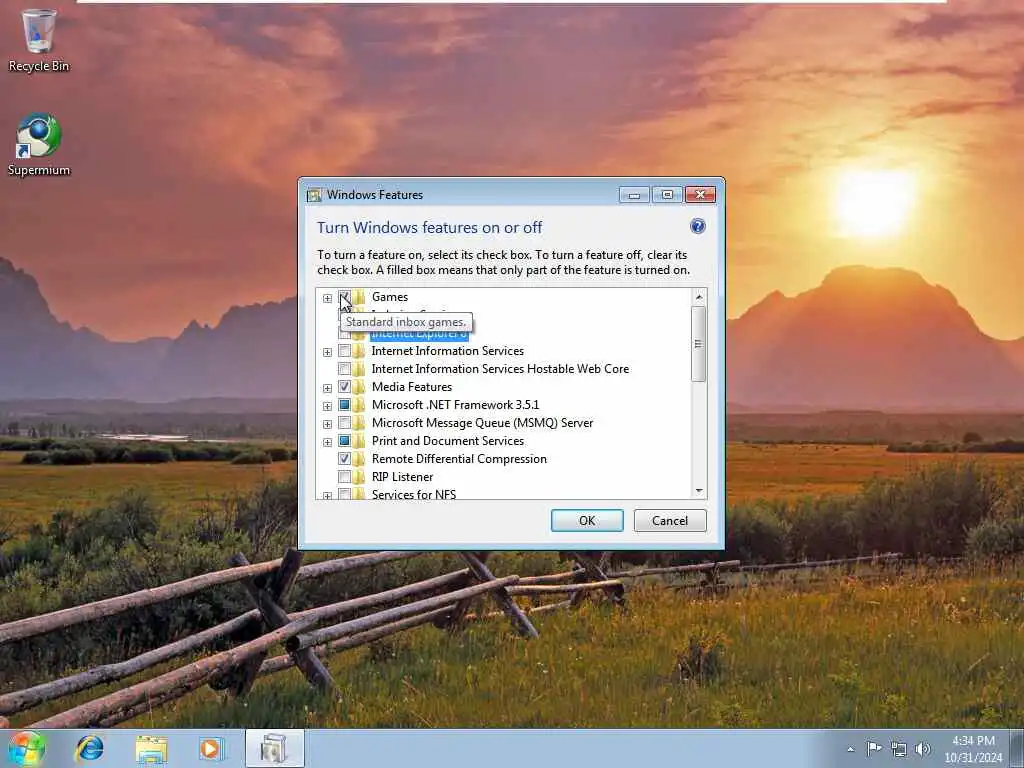Uncheck the Media Features checkbox

tap(344, 387)
